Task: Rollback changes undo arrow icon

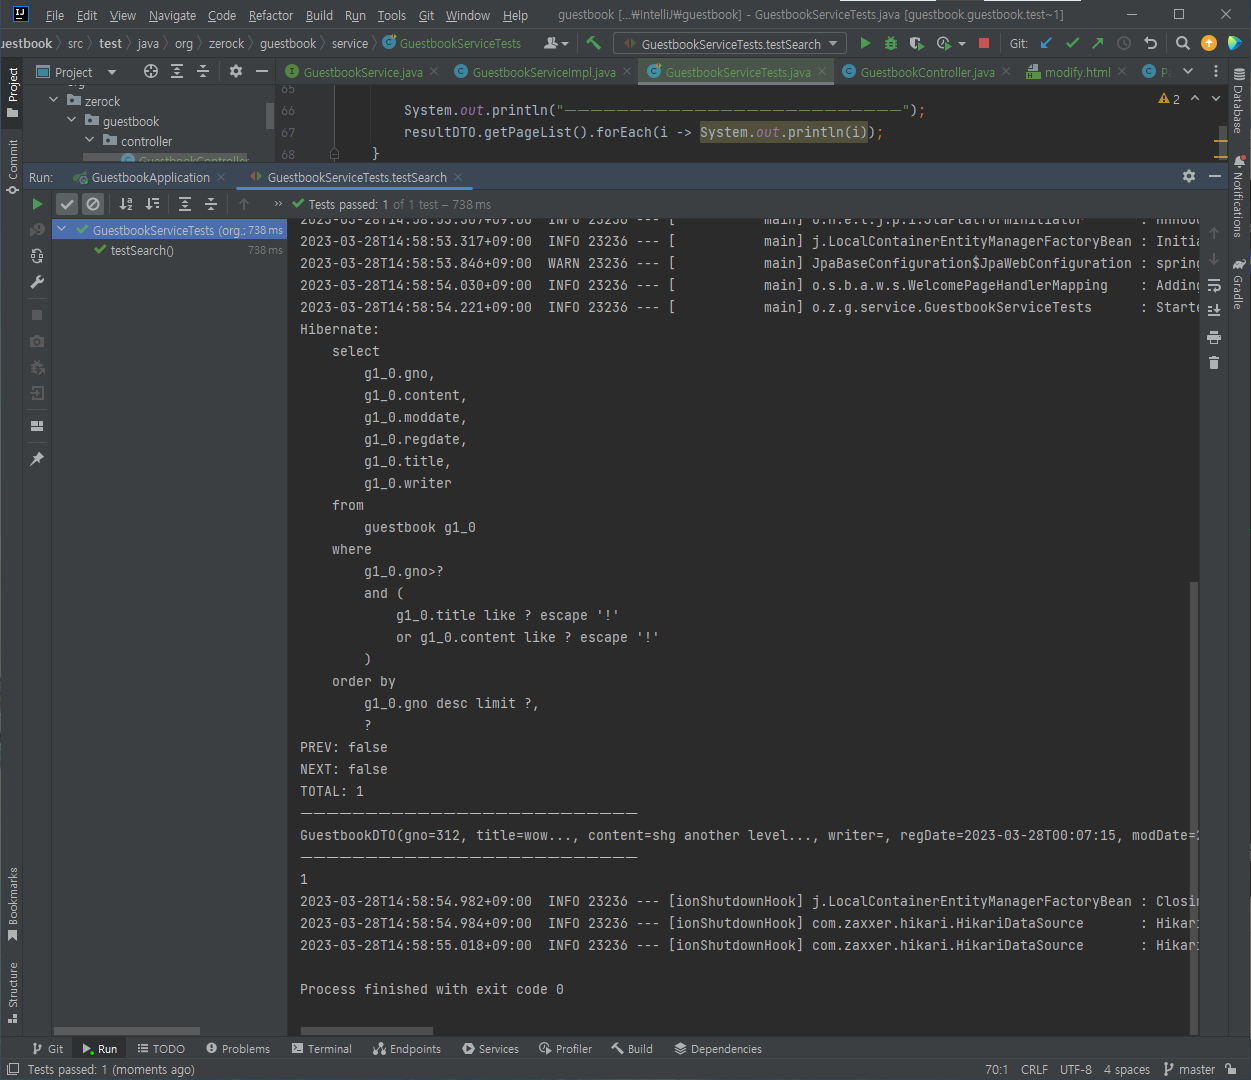Action: (x=1150, y=43)
